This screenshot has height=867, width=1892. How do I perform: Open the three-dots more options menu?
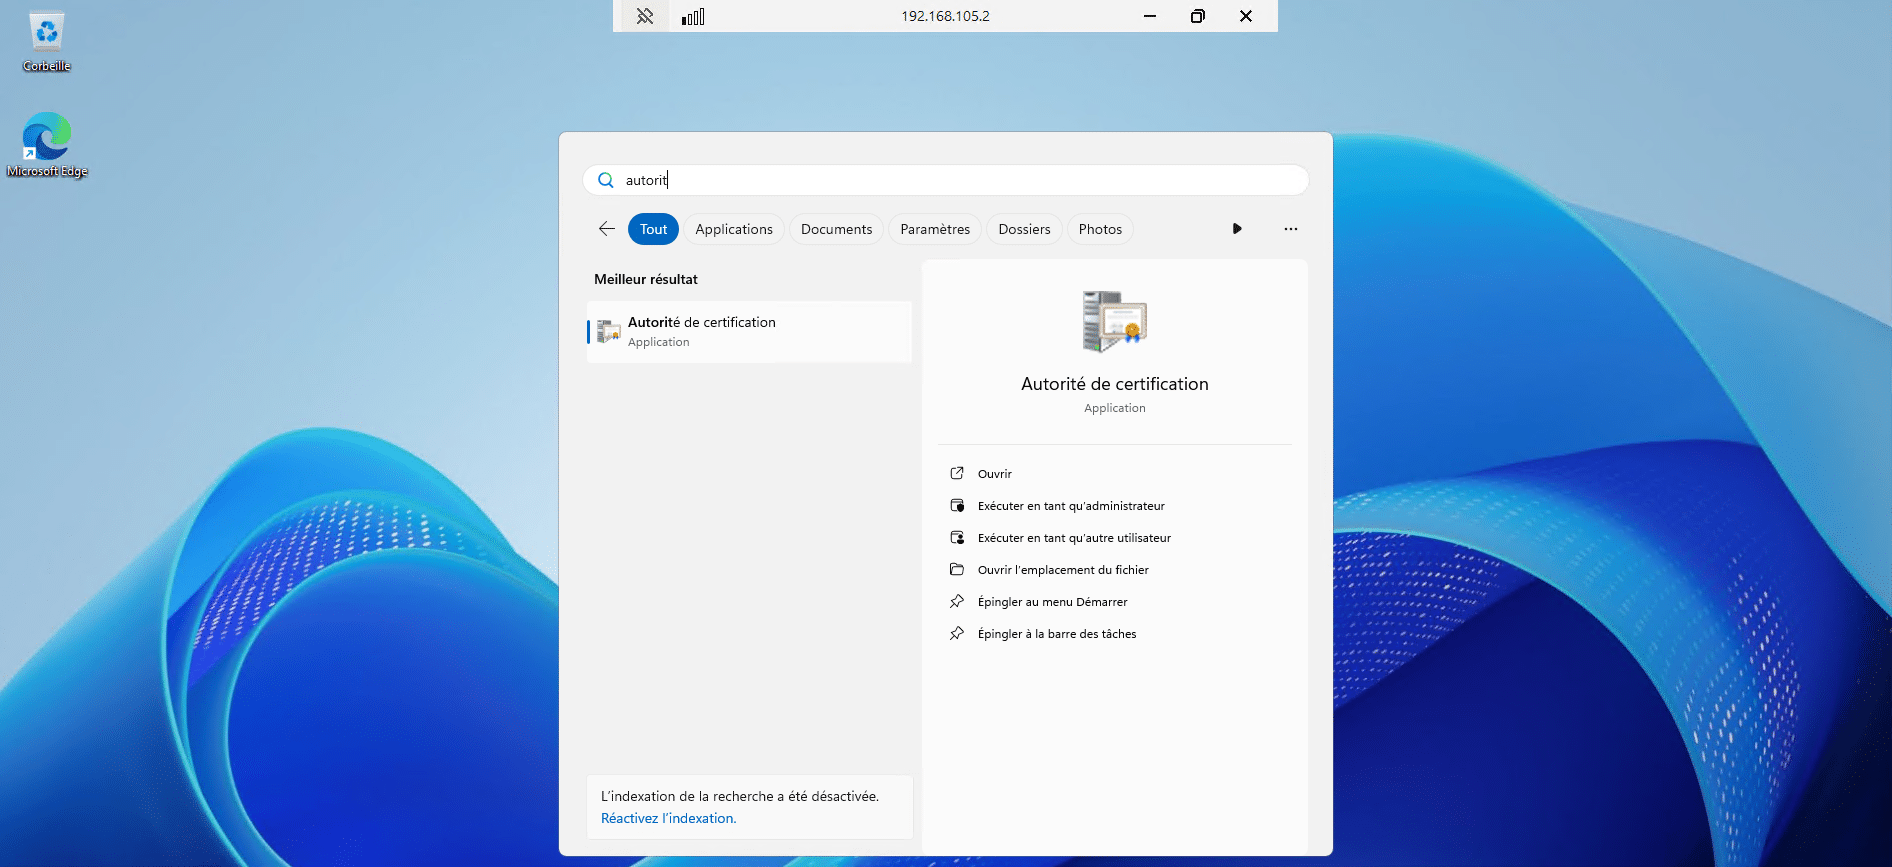click(1290, 229)
